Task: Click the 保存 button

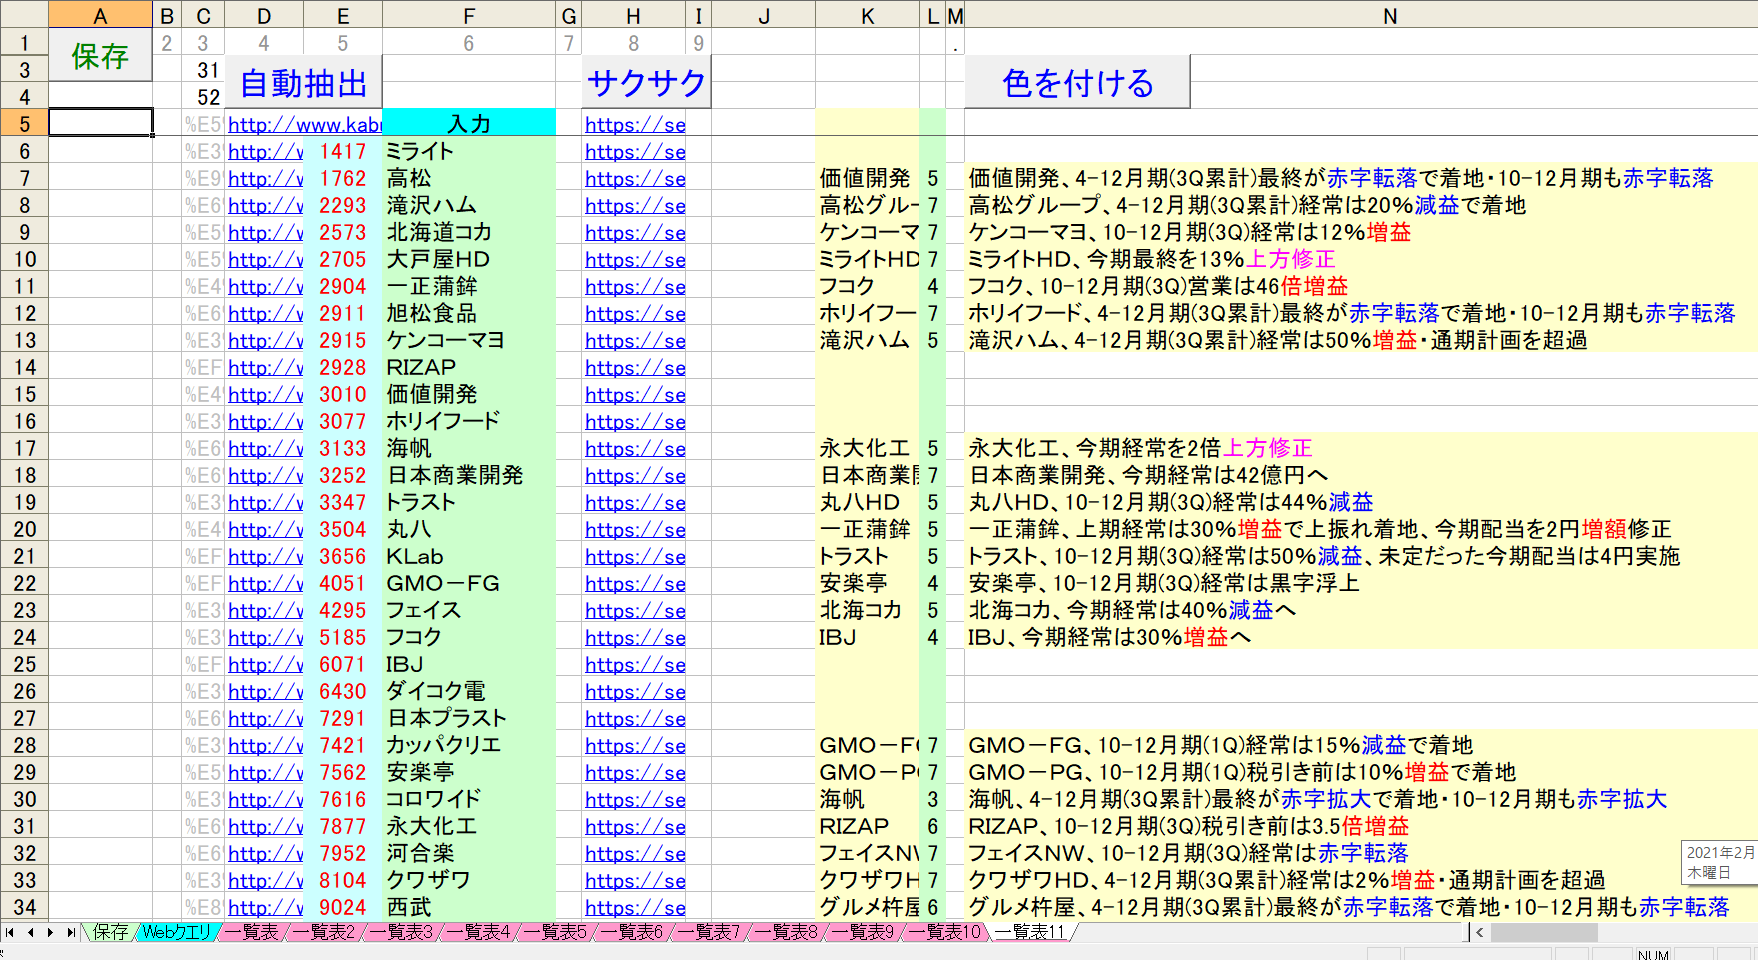Action: 100,55
